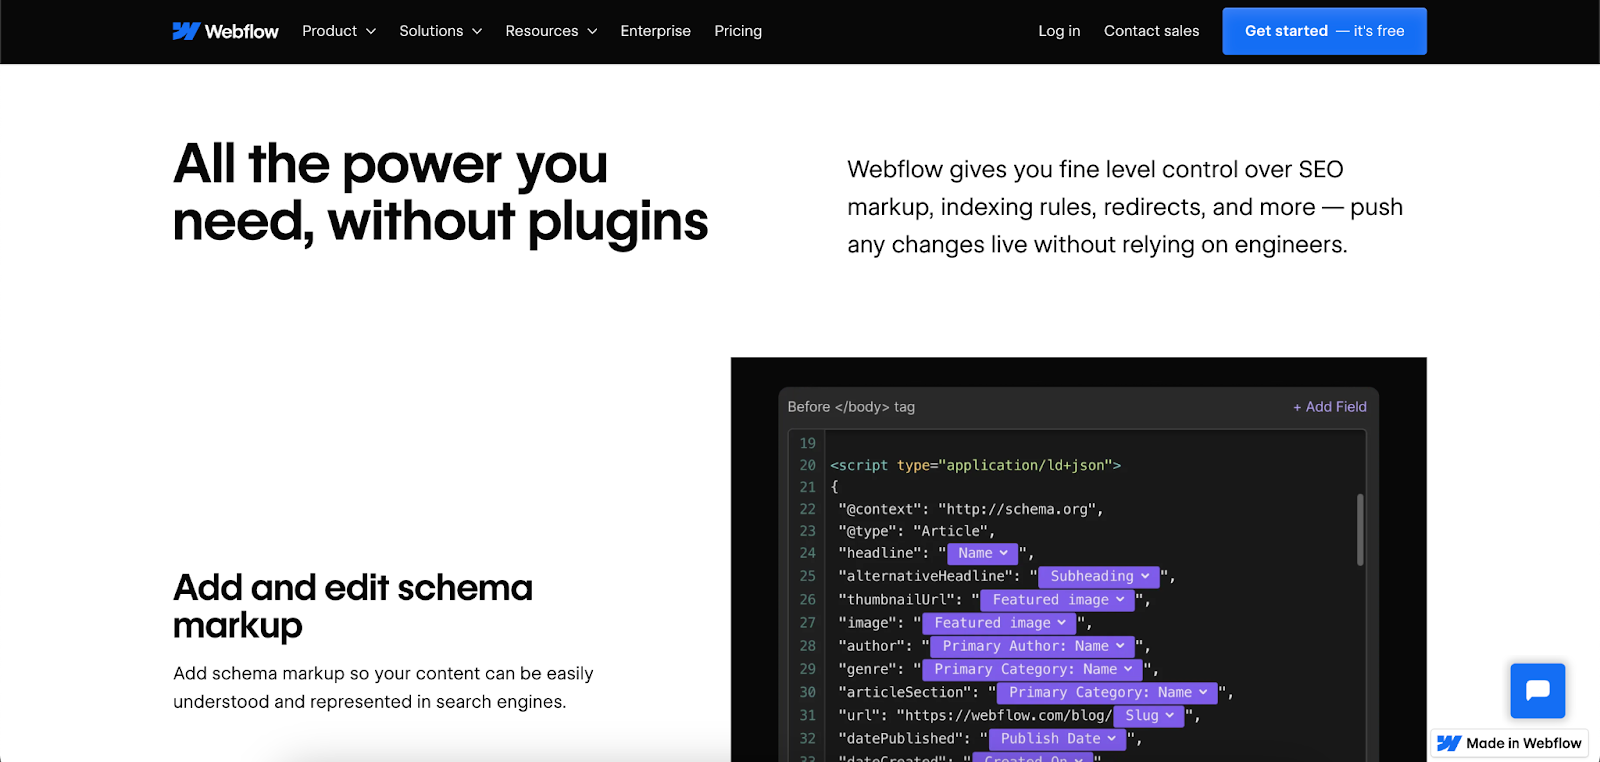Open the Subheading field dropdown

pyautogui.click(x=1099, y=576)
